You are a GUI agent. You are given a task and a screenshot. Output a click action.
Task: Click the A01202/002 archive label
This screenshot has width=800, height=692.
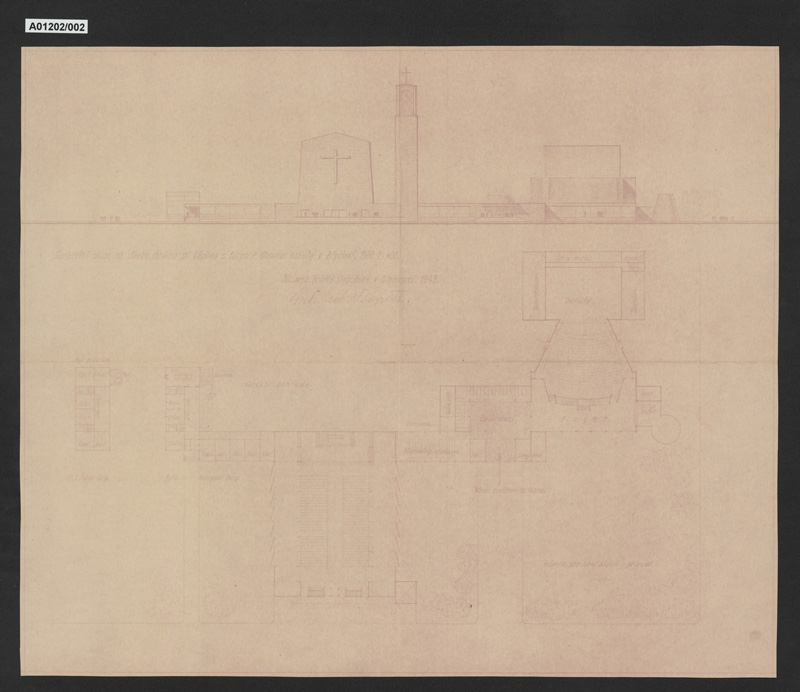[x=56, y=27]
